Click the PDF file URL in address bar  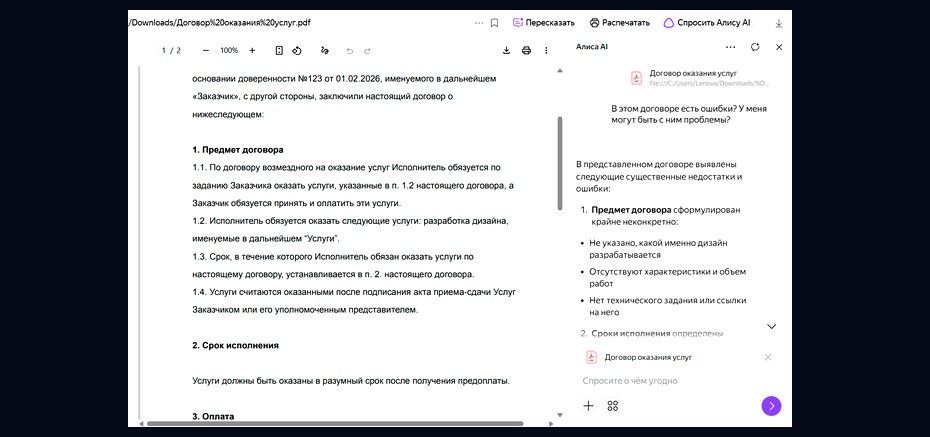coord(221,23)
